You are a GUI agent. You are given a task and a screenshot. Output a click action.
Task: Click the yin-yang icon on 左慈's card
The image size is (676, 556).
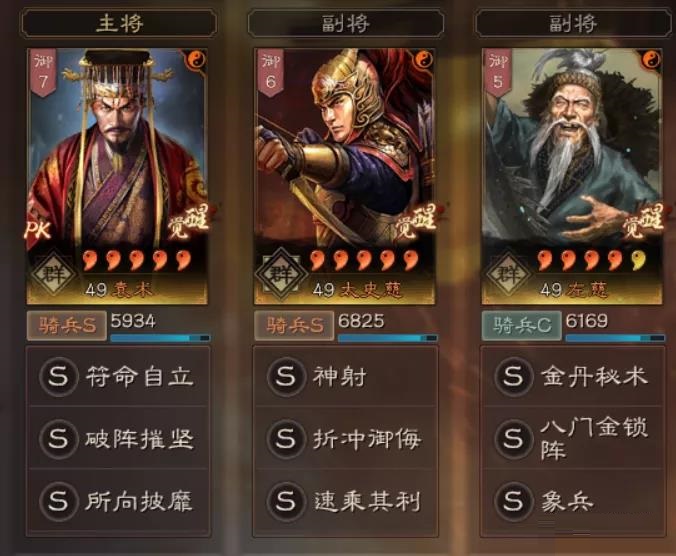(x=651, y=60)
